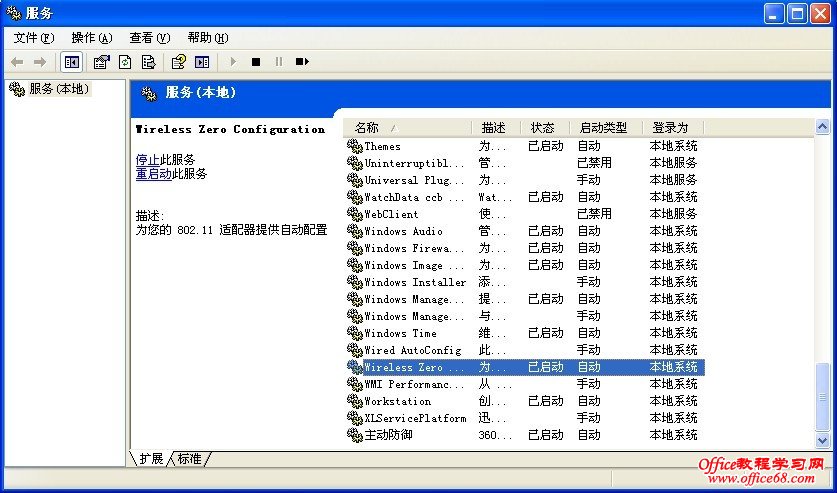Viewport: 837px width, 493px height.
Task: Click the Back arrow toolbar icon
Action: [x=17, y=62]
